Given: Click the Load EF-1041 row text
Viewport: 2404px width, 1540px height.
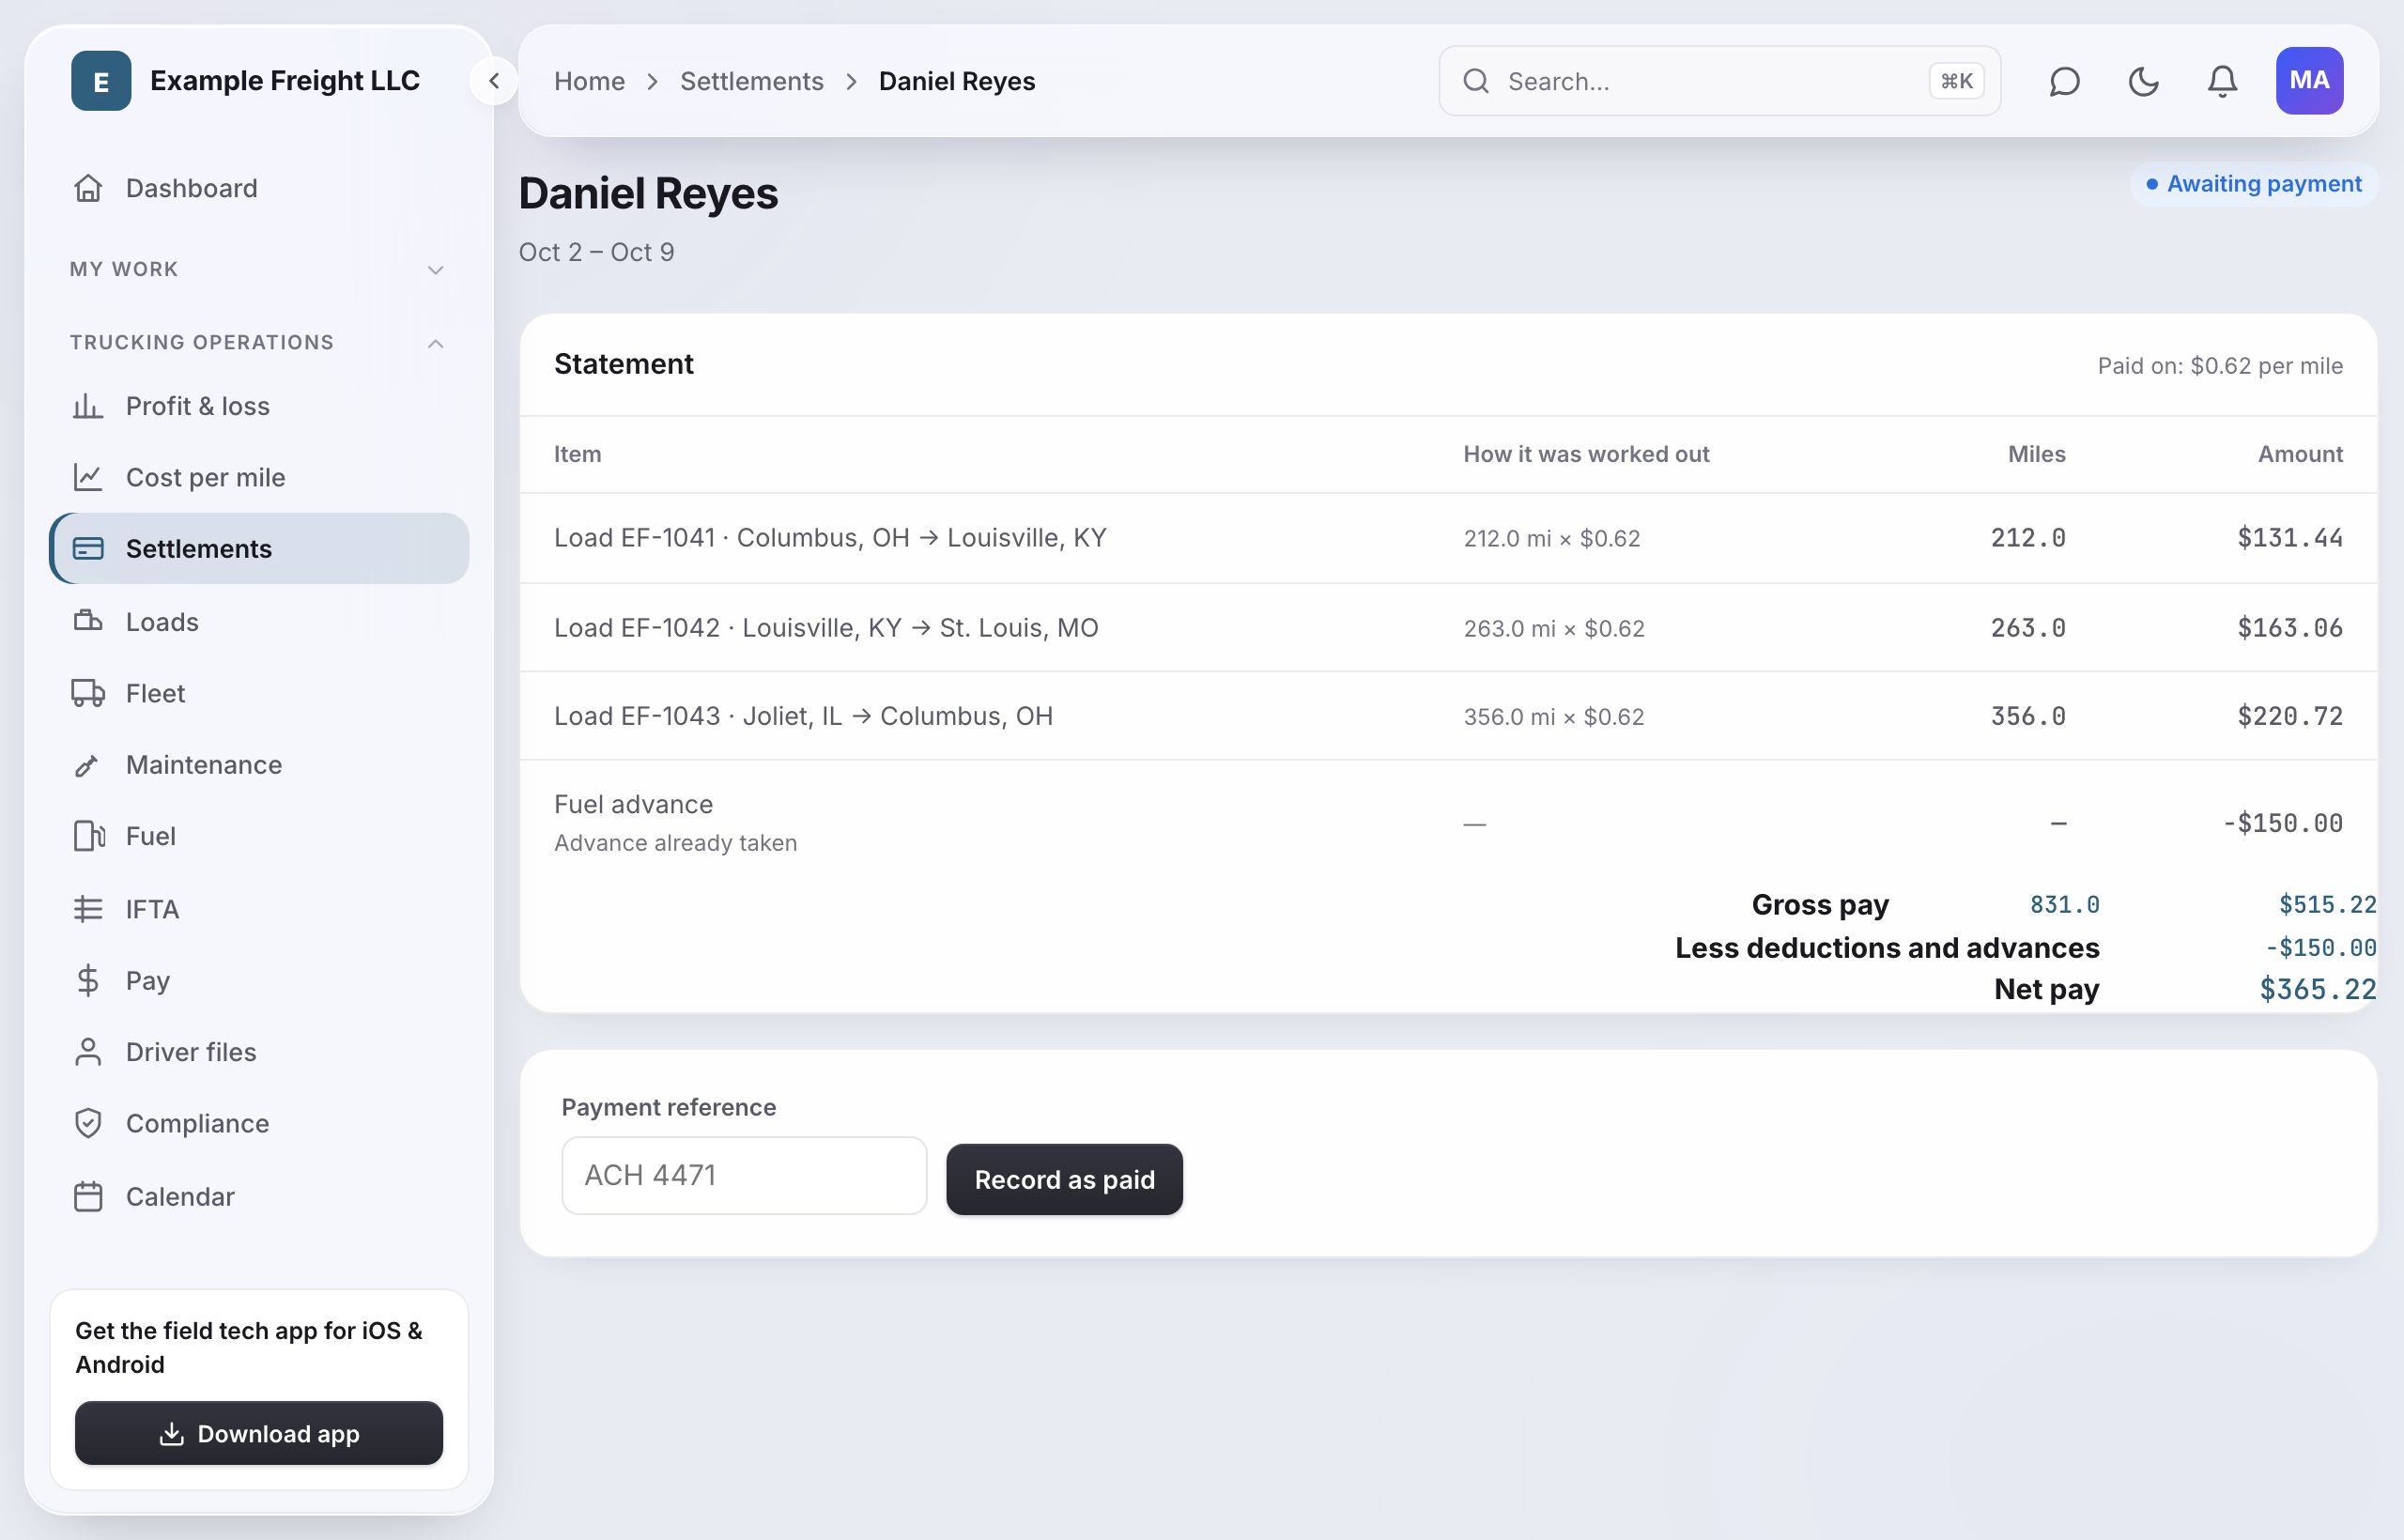Looking at the screenshot, I should pos(830,538).
